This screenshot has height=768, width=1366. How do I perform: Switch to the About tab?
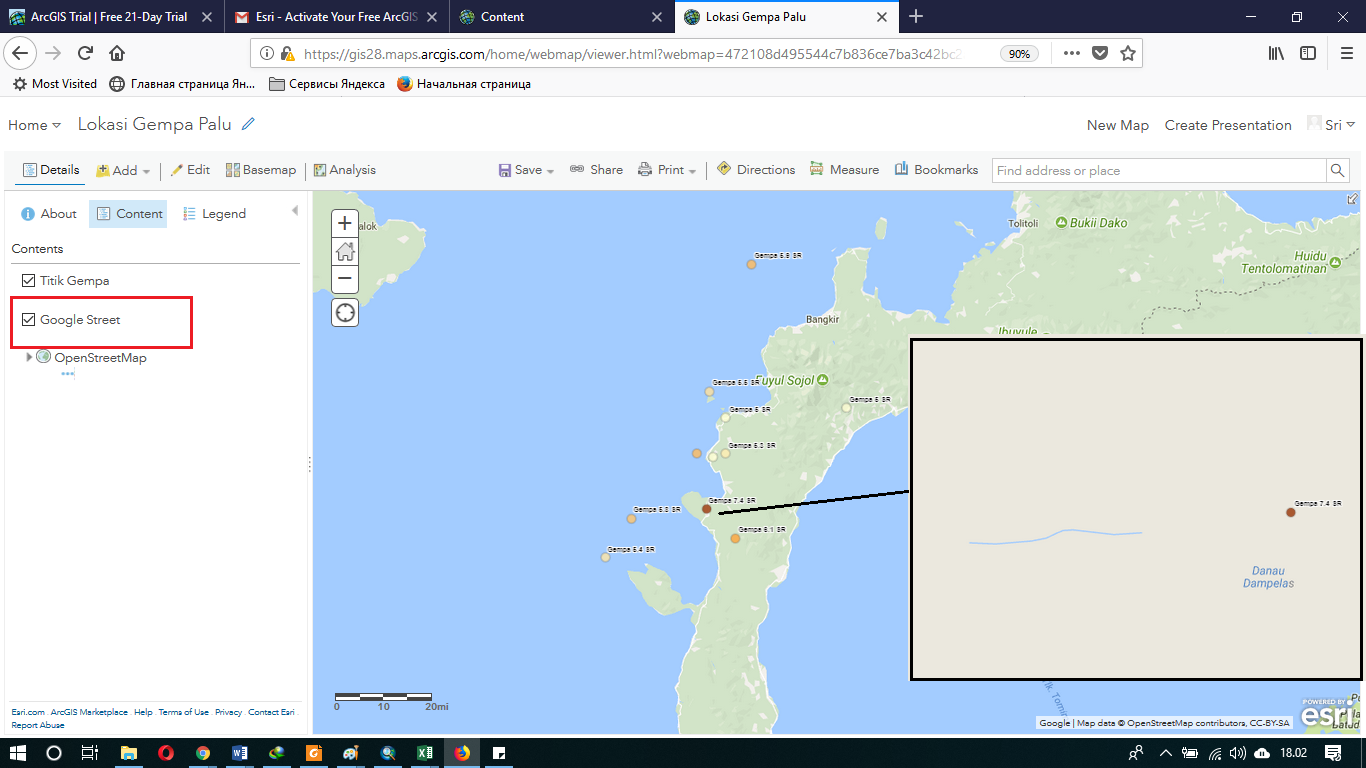[x=48, y=214]
